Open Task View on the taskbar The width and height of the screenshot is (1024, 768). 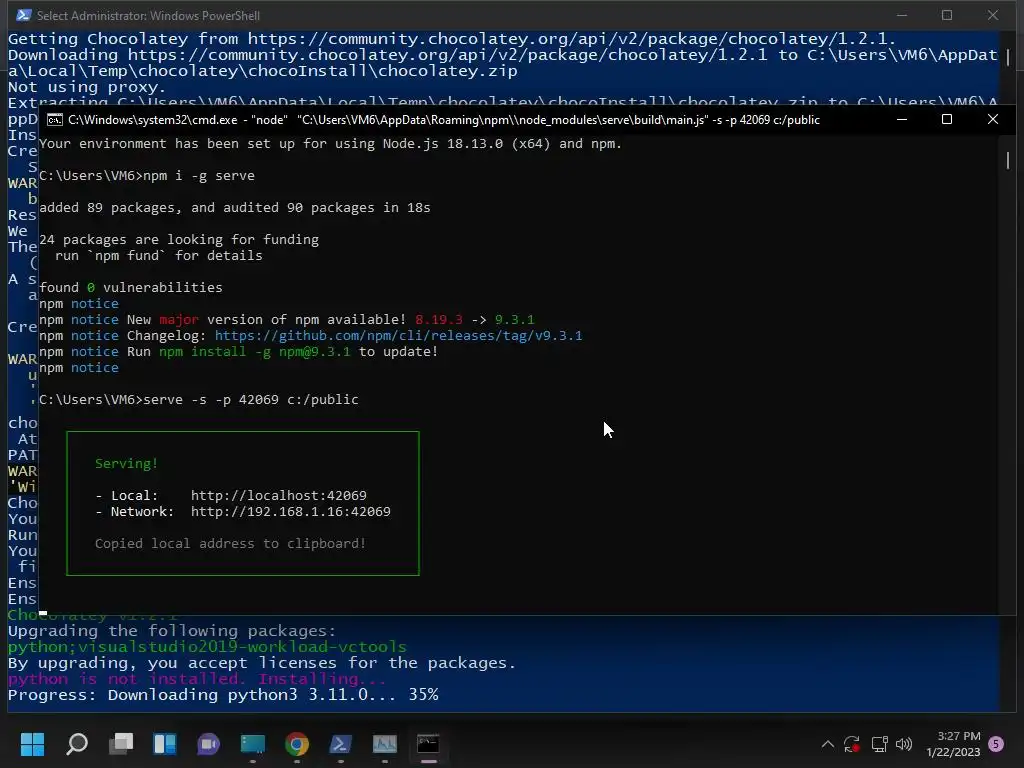pyautogui.click(x=121, y=744)
